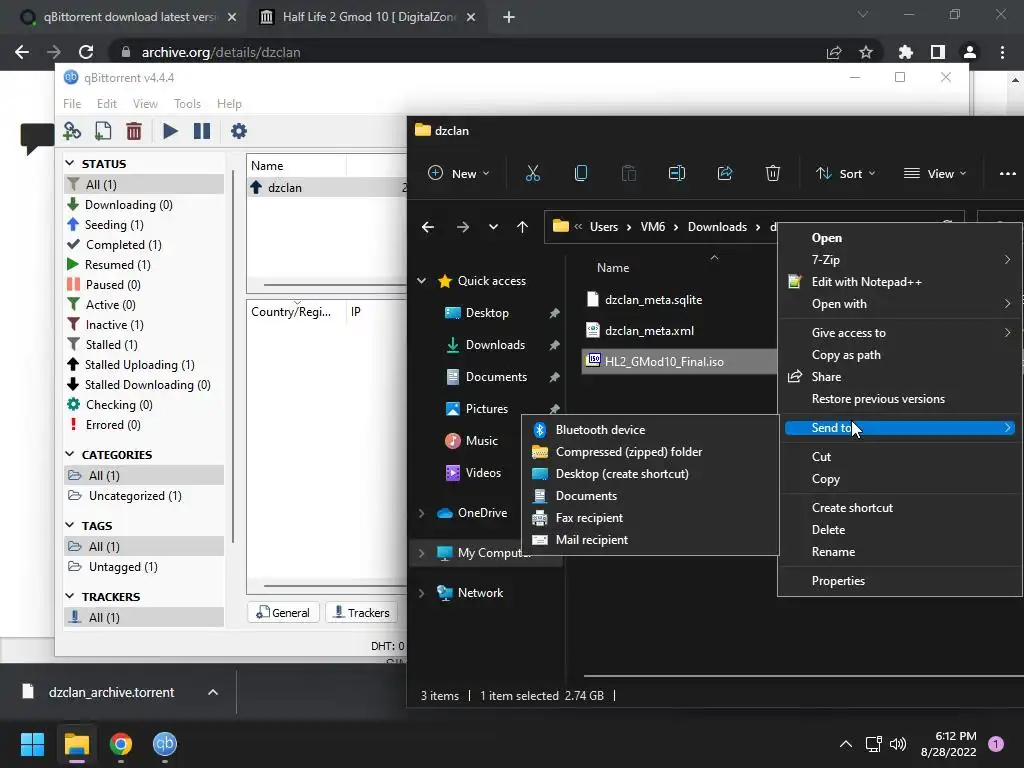The image size is (1024, 768).
Task: Open the New dropdown in Explorer
Action: 458,173
